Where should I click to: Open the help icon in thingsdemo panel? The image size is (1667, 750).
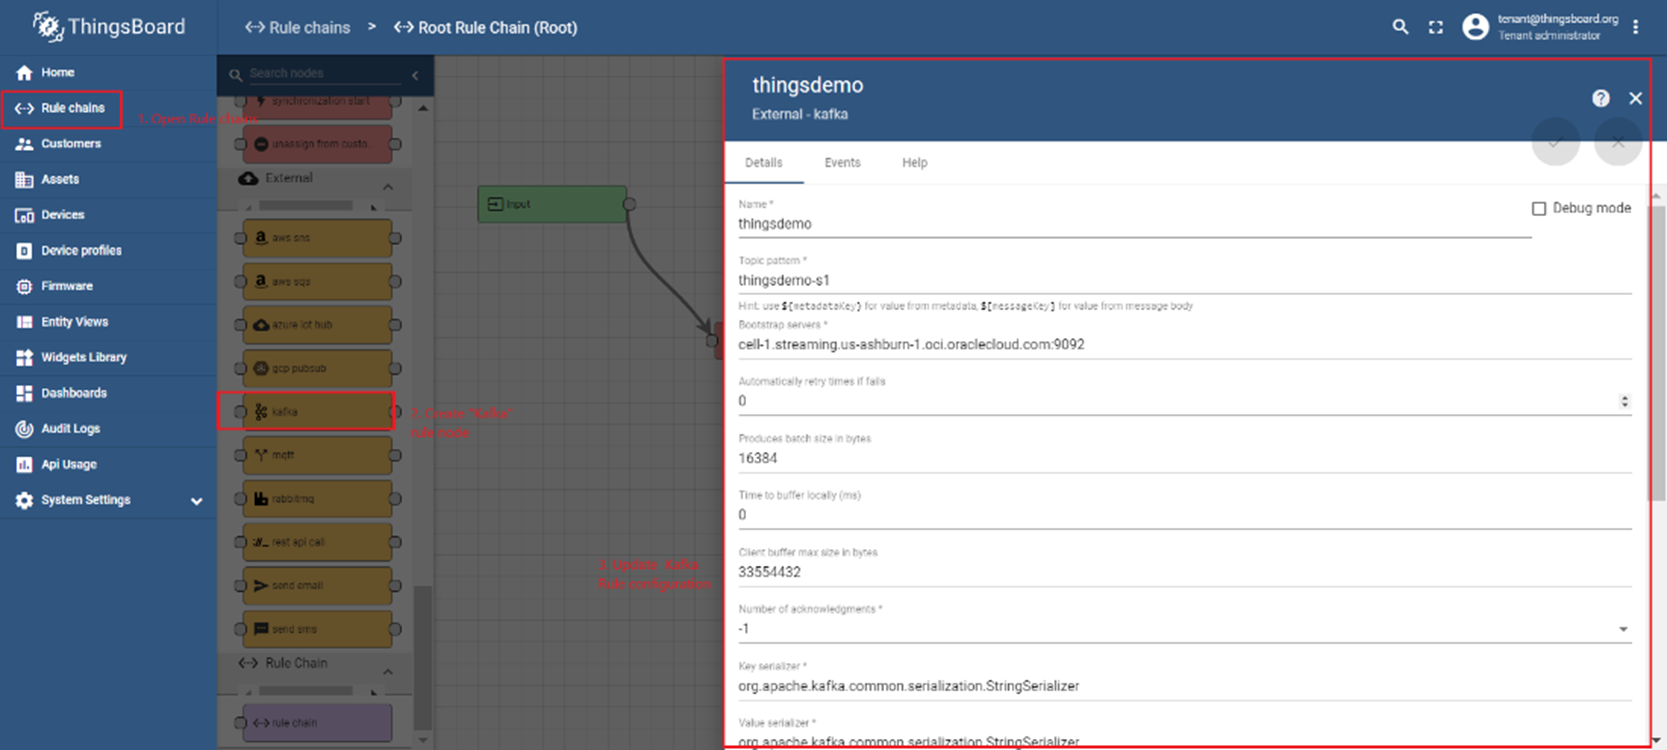click(1601, 98)
